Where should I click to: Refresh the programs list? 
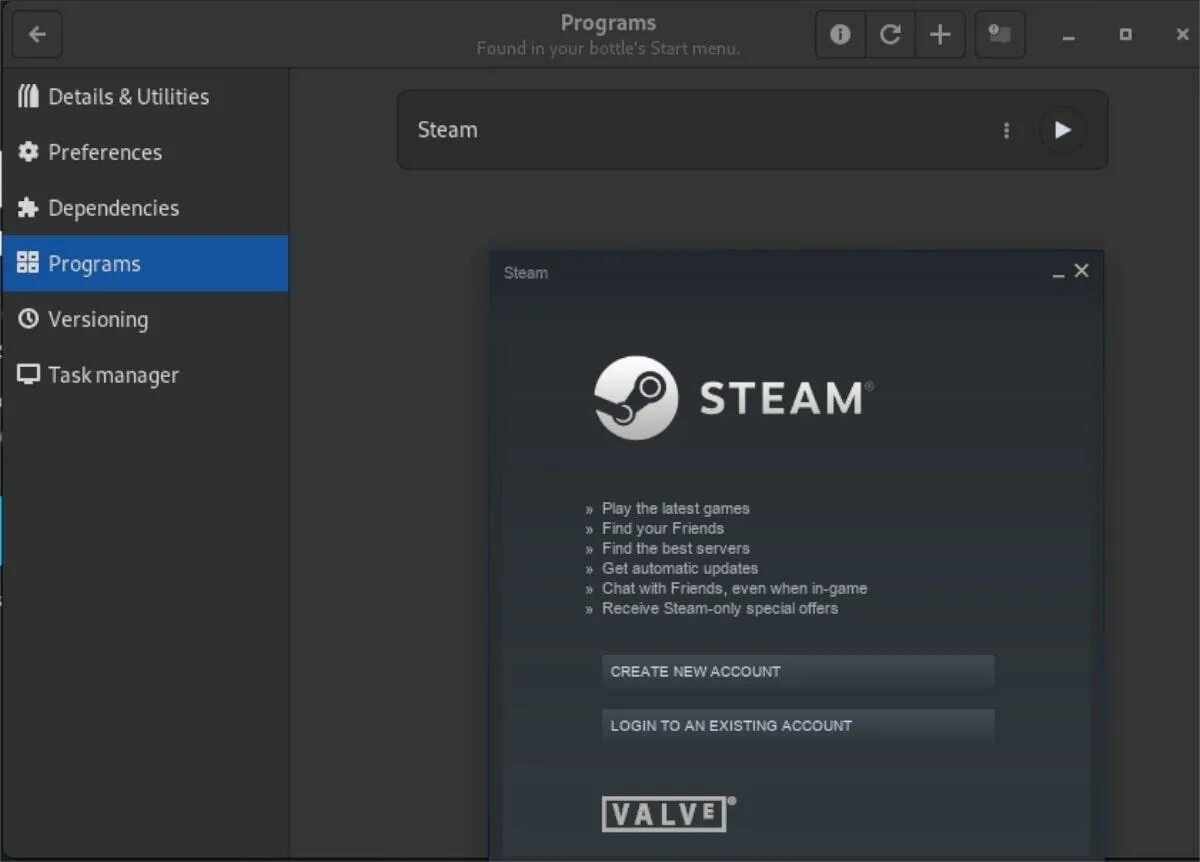(890, 35)
